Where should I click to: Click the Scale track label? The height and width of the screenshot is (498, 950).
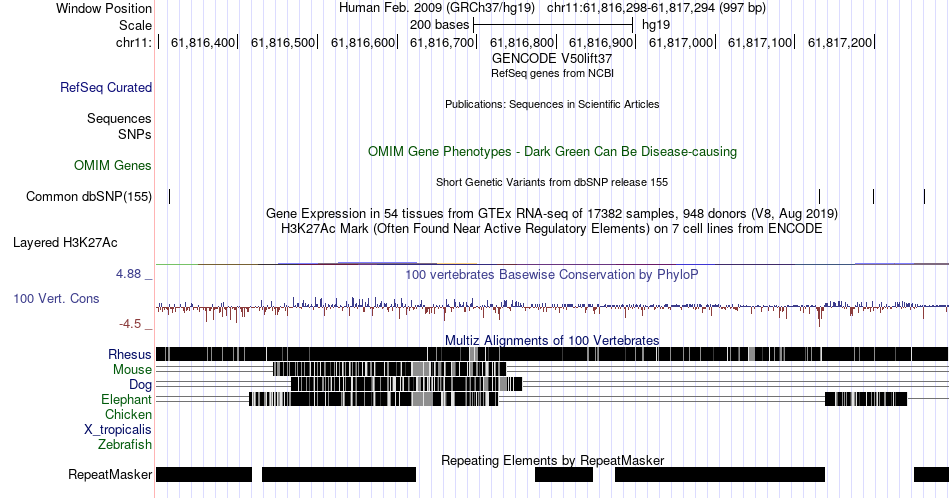coord(135,25)
